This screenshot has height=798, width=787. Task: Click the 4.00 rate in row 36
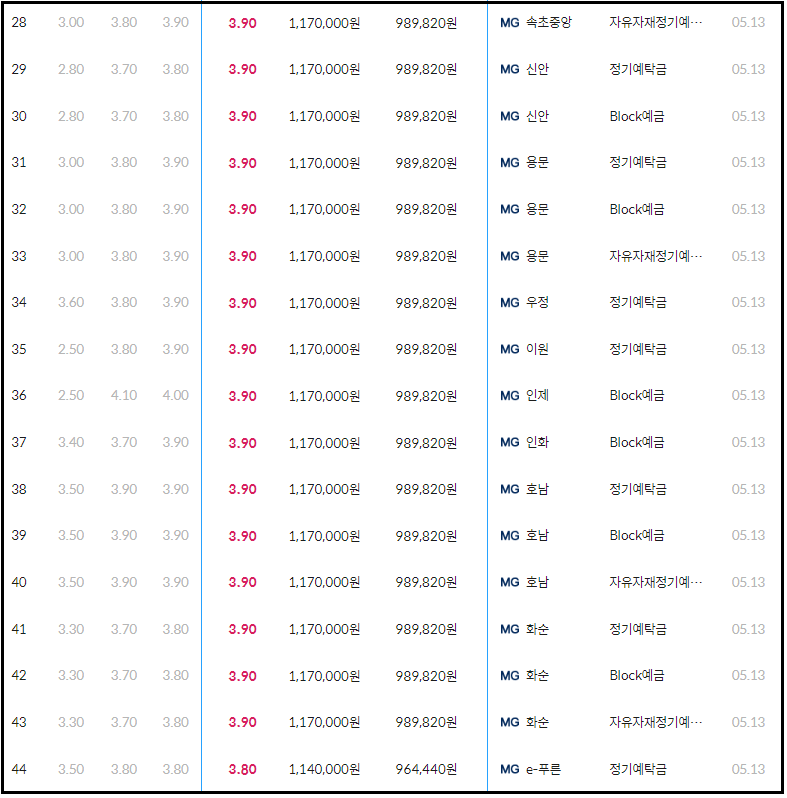176,395
